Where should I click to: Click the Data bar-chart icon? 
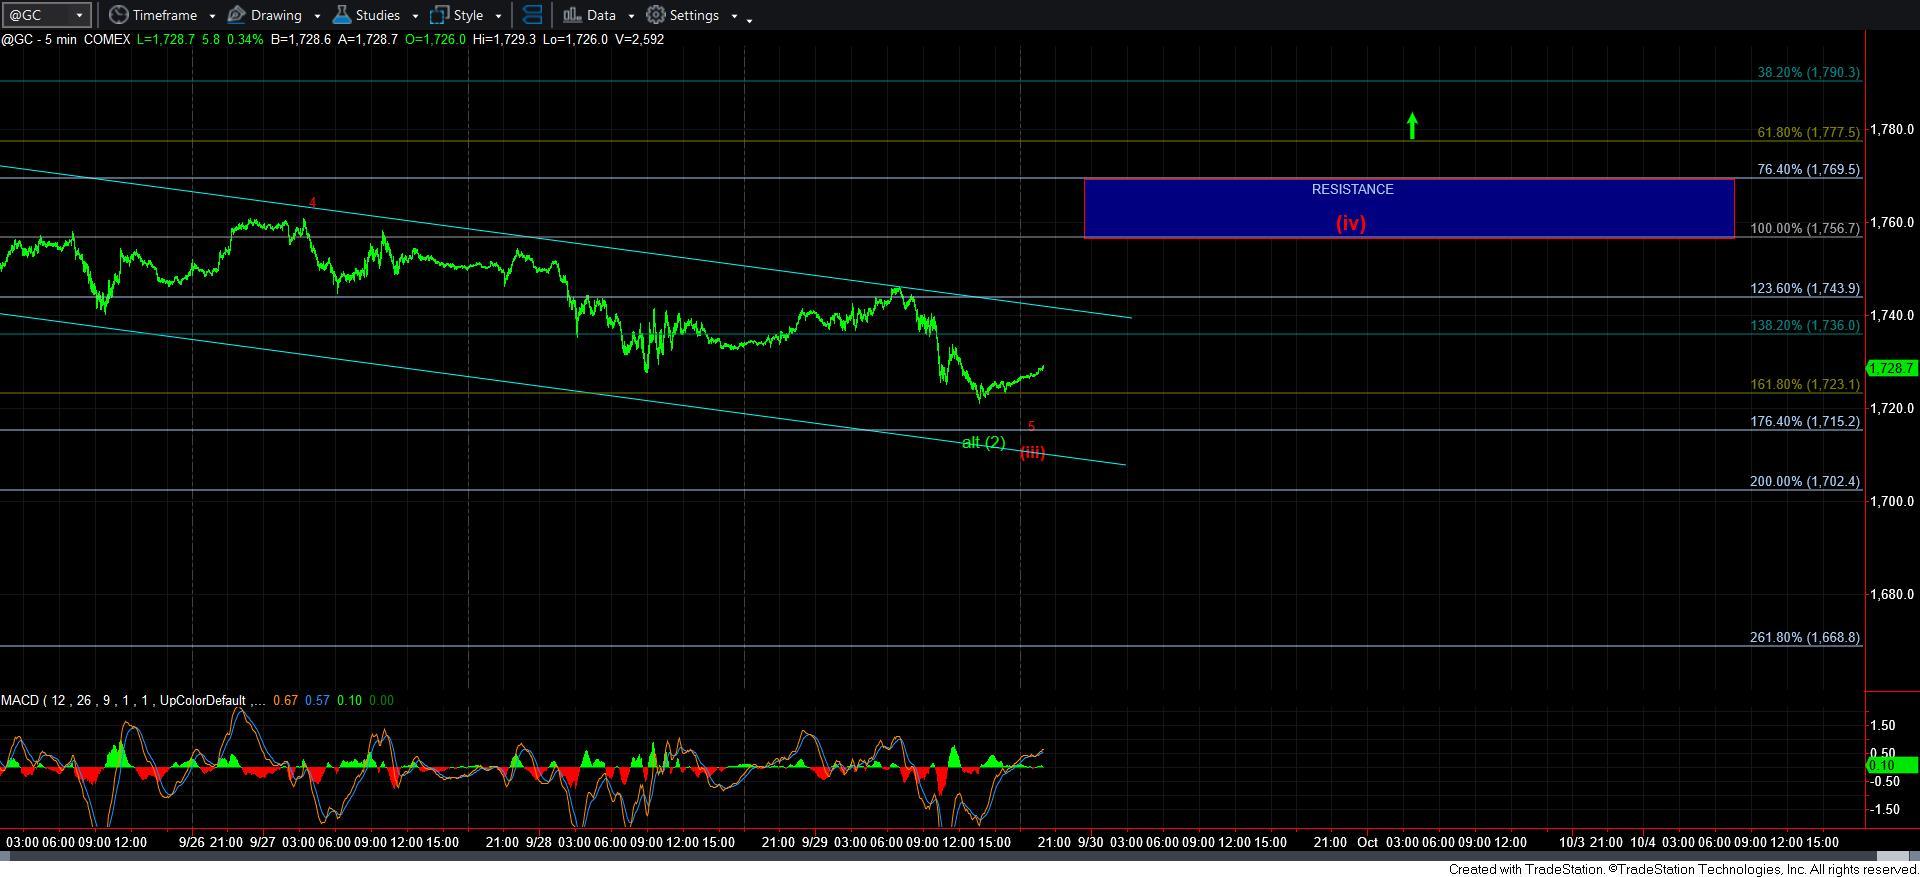[x=571, y=15]
